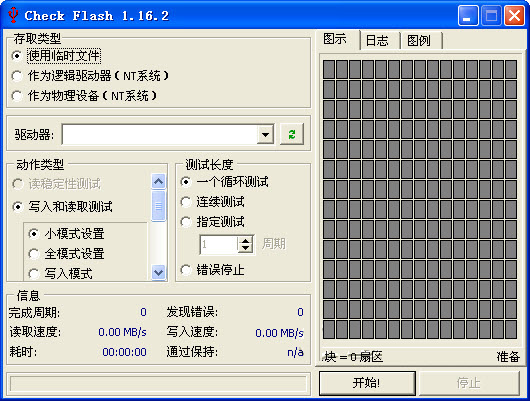Close the Check Flash window
Screen dimensions: 530x401
(514, 16)
